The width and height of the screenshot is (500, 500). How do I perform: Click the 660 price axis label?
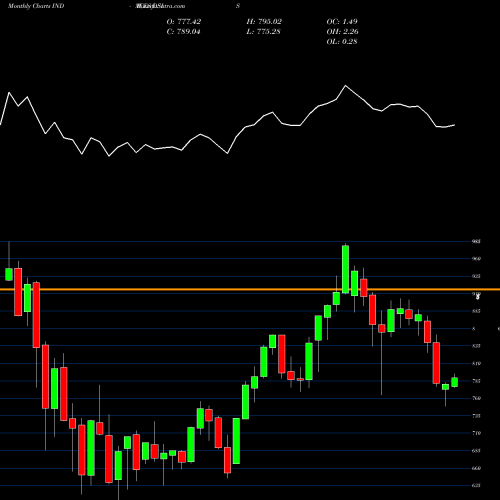[476, 468]
